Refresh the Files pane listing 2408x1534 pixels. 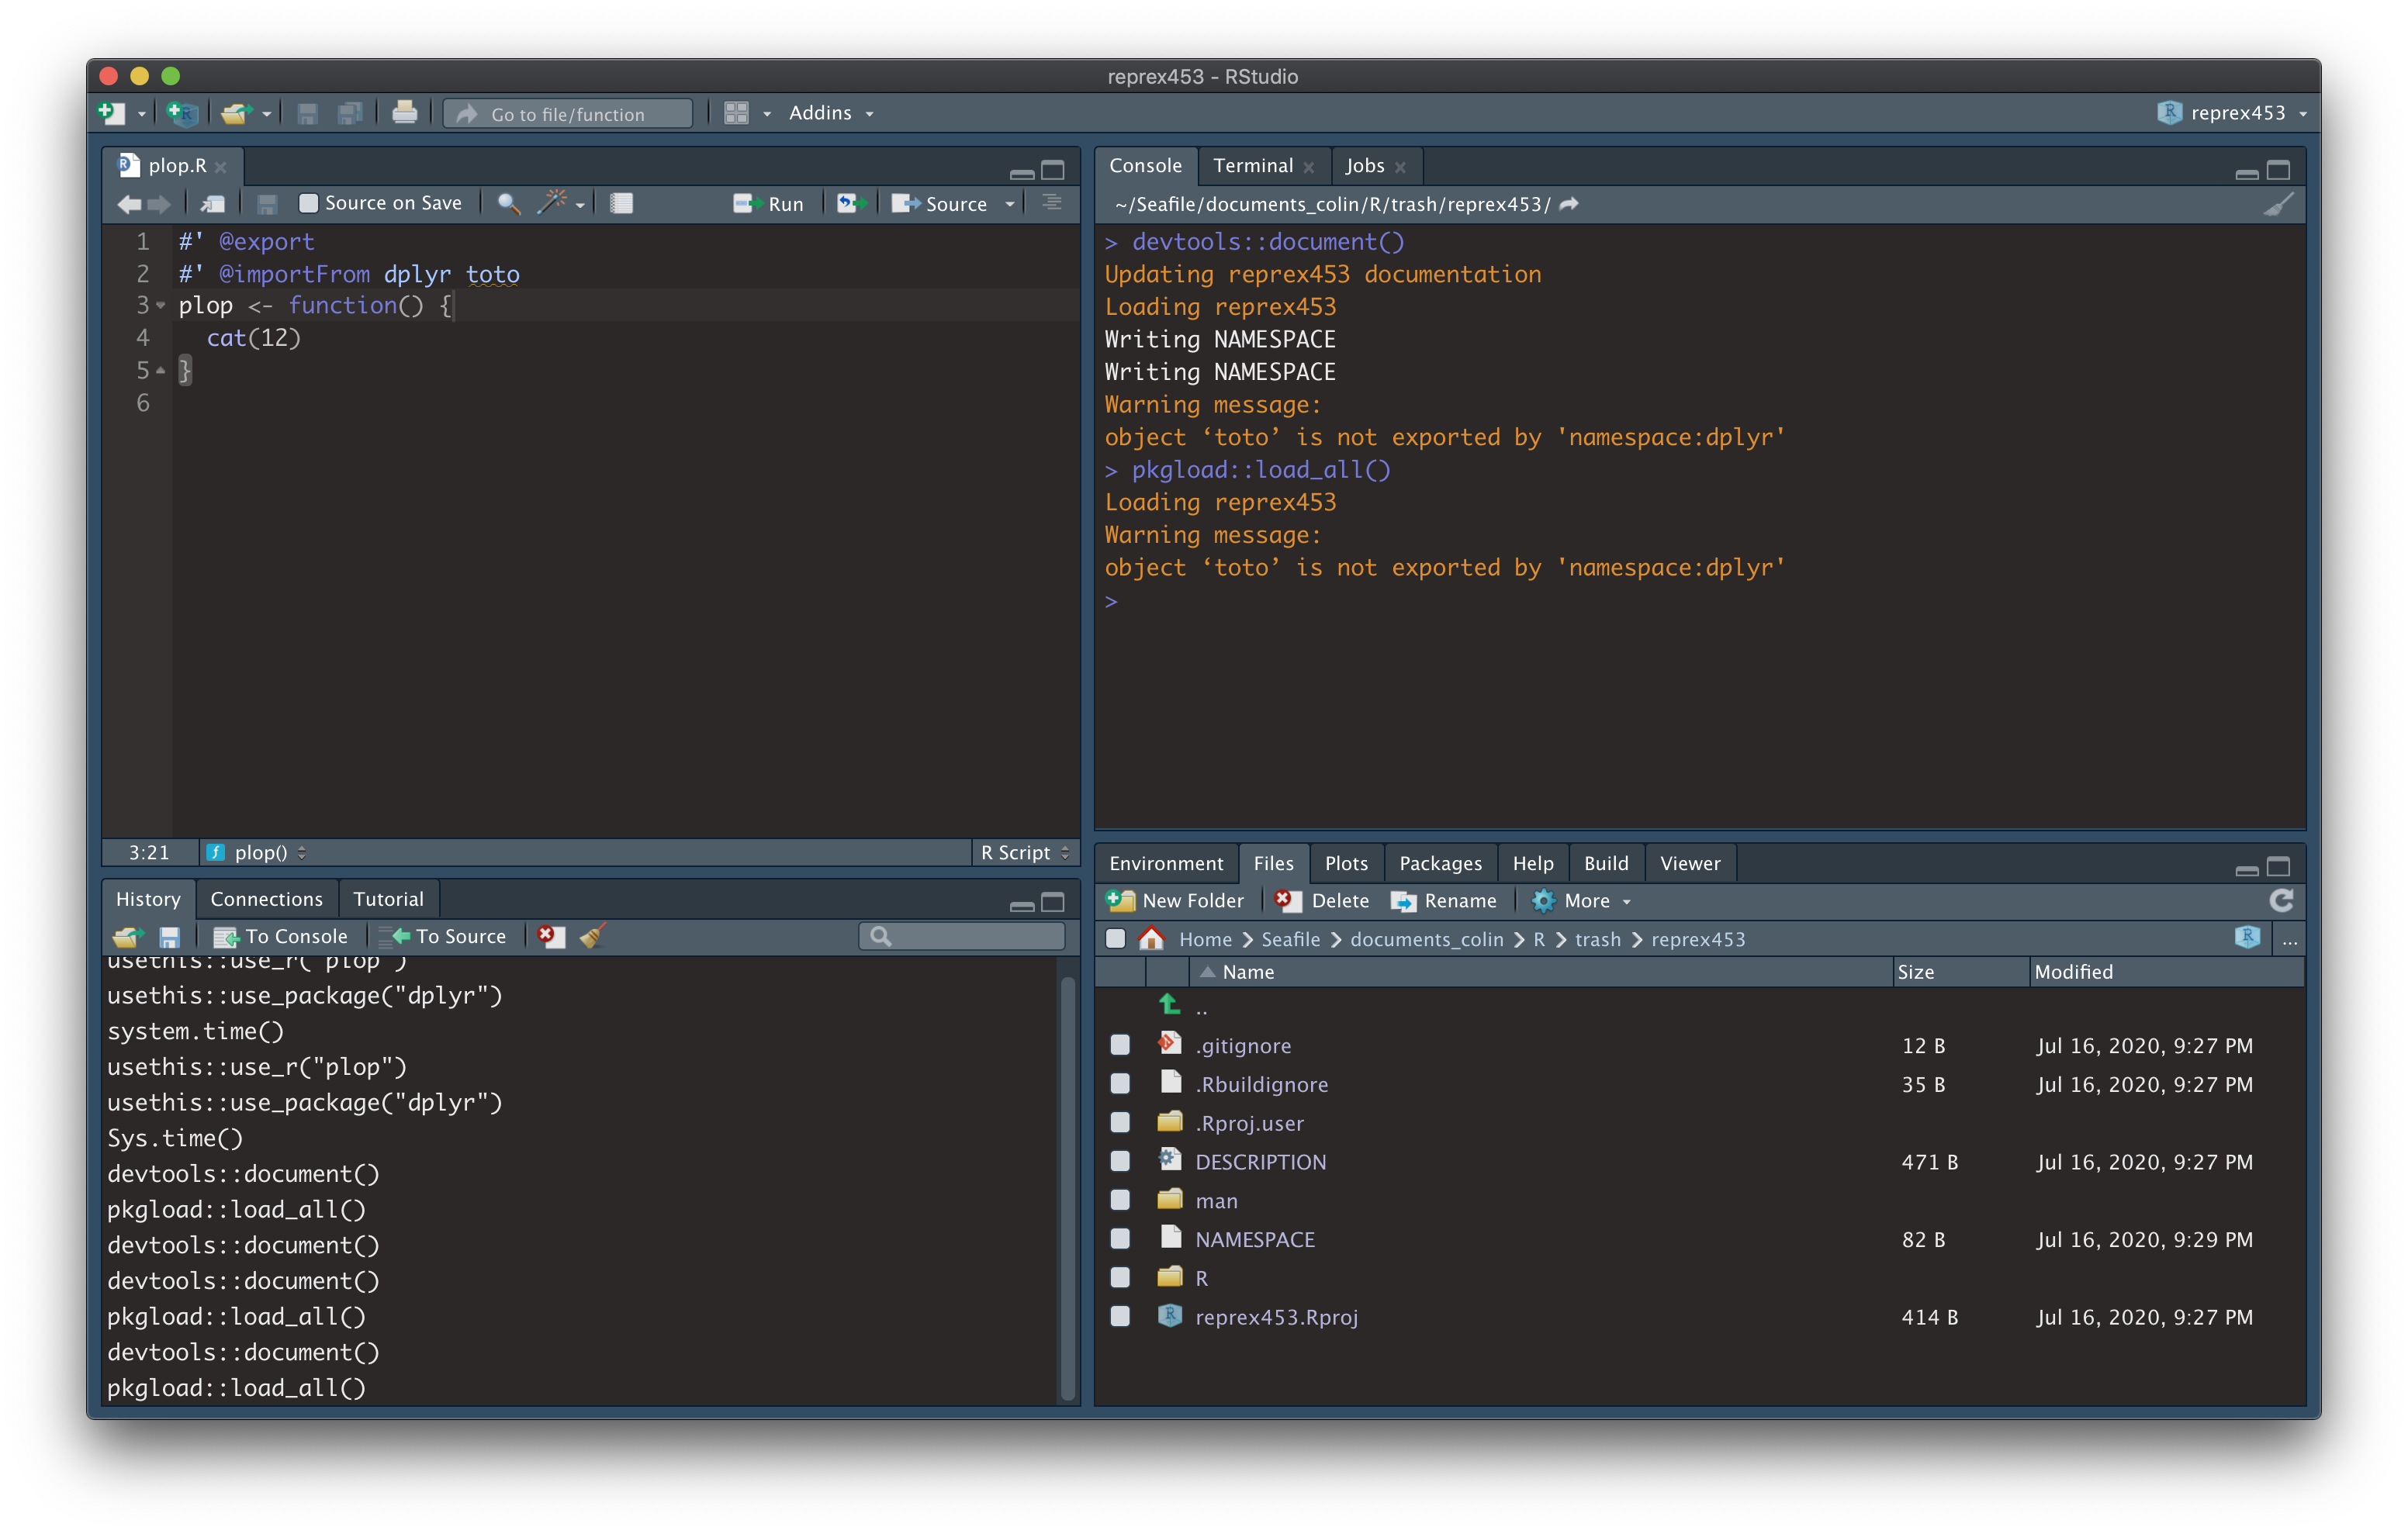[x=2283, y=901]
